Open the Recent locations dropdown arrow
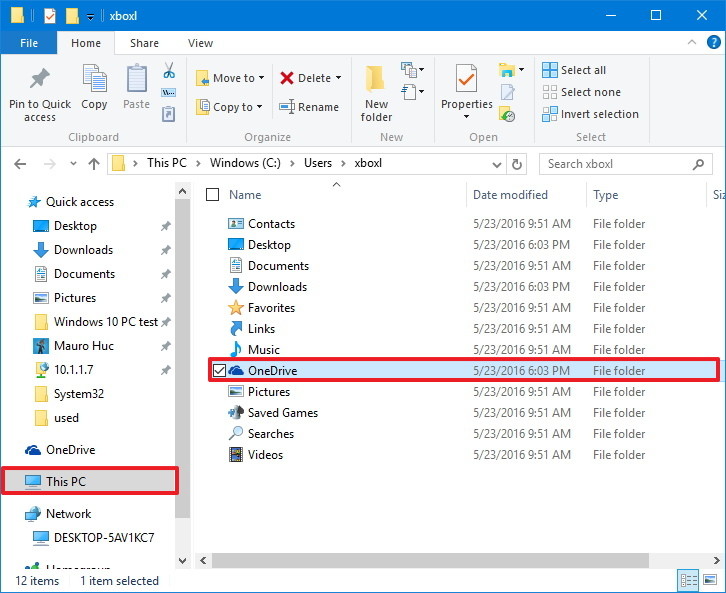The image size is (726, 593). click(73, 164)
